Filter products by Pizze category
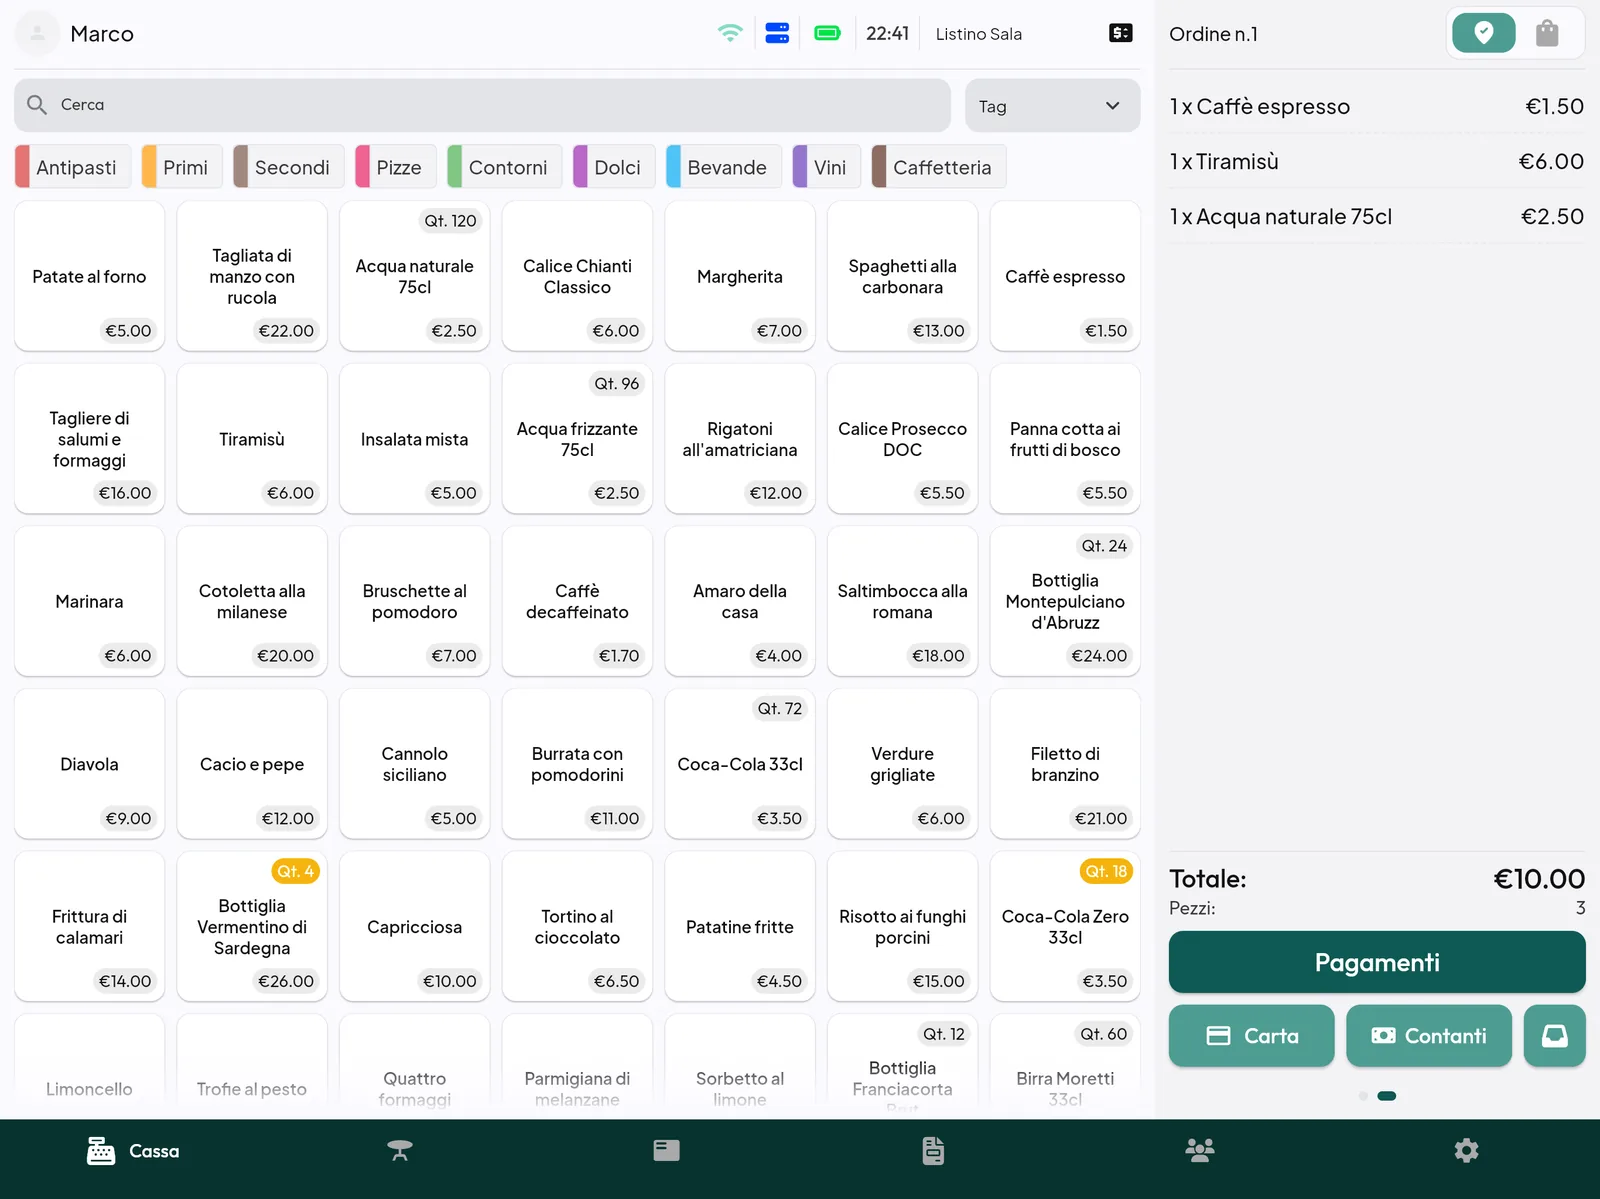The image size is (1600, 1199). [396, 167]
